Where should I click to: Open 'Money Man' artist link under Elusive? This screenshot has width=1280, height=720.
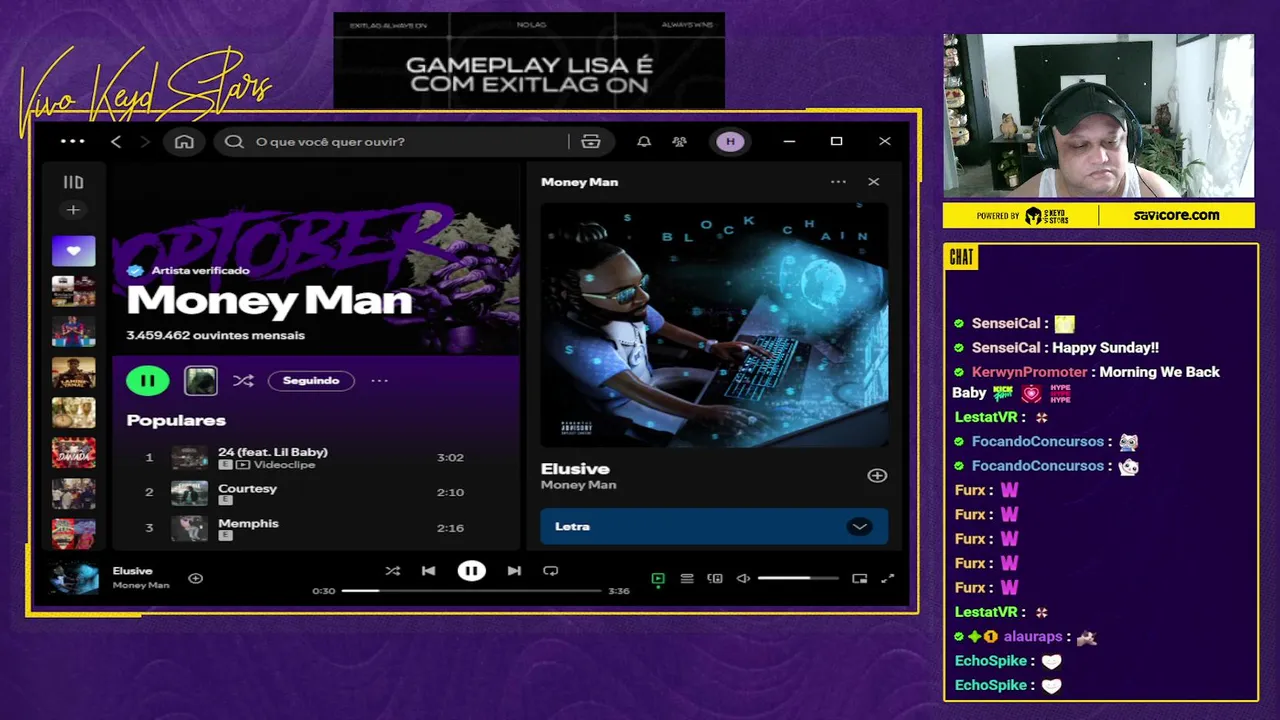tap(578, 485)
